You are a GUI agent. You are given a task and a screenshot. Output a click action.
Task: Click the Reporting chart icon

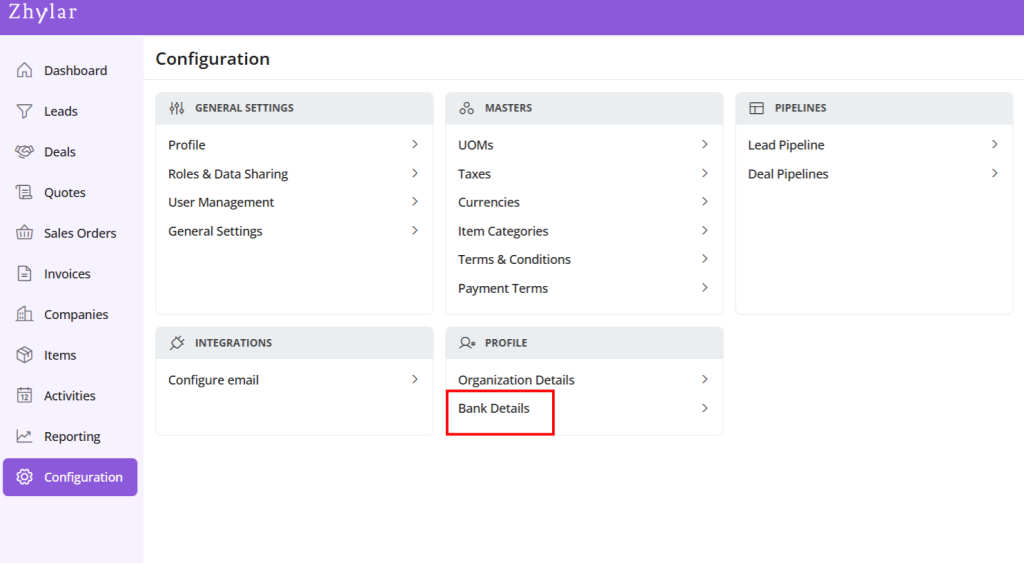[x=25, y=436]
